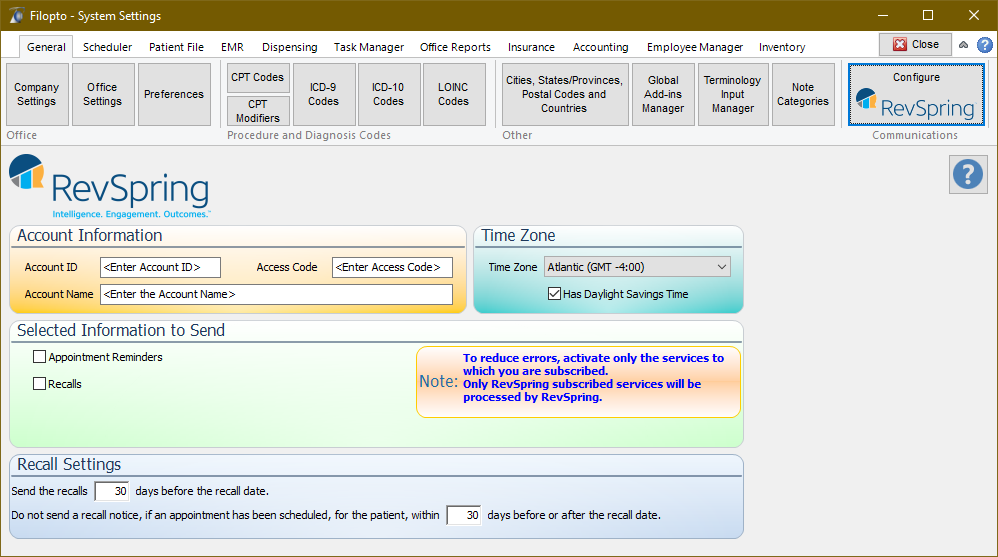Viewport: 998px width, 557px height.
Task: Switch to the EMR tab
Action: (x=232, y=47)
